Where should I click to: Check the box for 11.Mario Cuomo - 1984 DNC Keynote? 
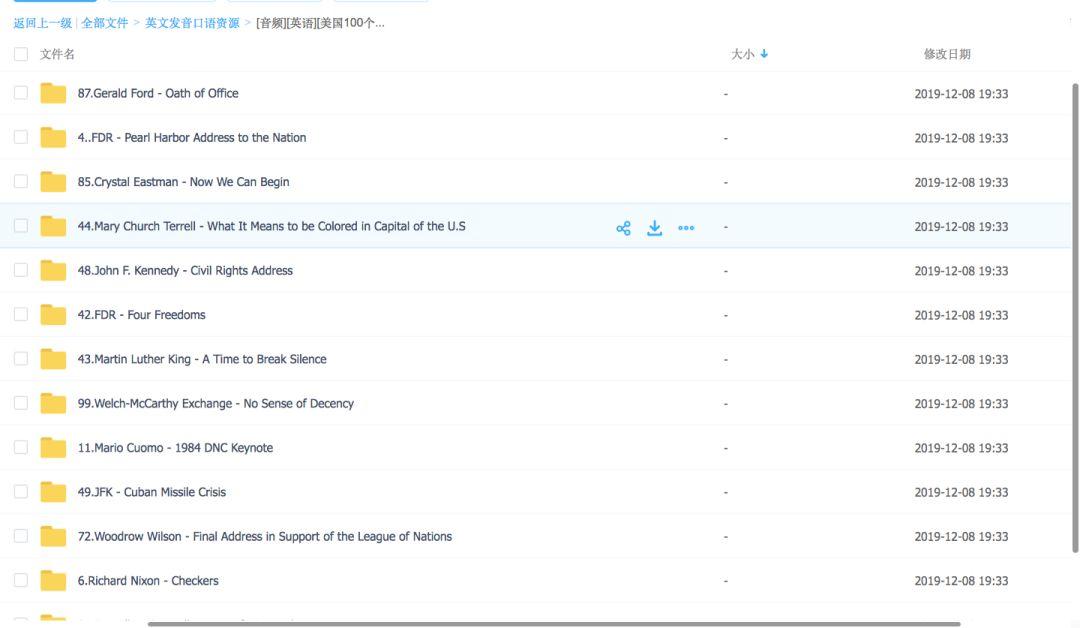pyautogui.click(x=21, y=447)
